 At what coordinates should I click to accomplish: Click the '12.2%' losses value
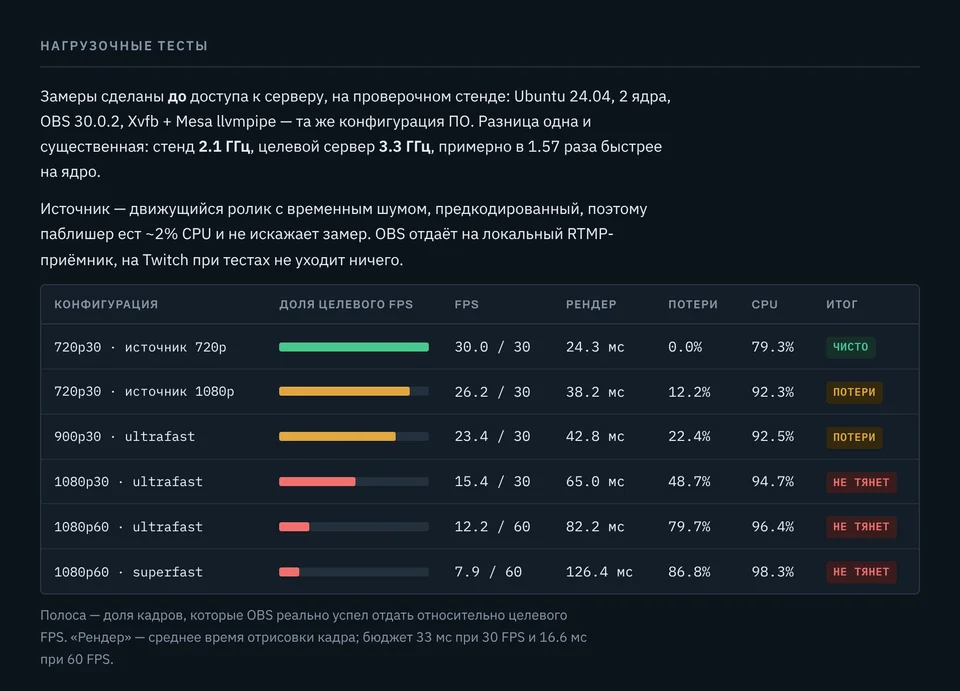(689, 392)
